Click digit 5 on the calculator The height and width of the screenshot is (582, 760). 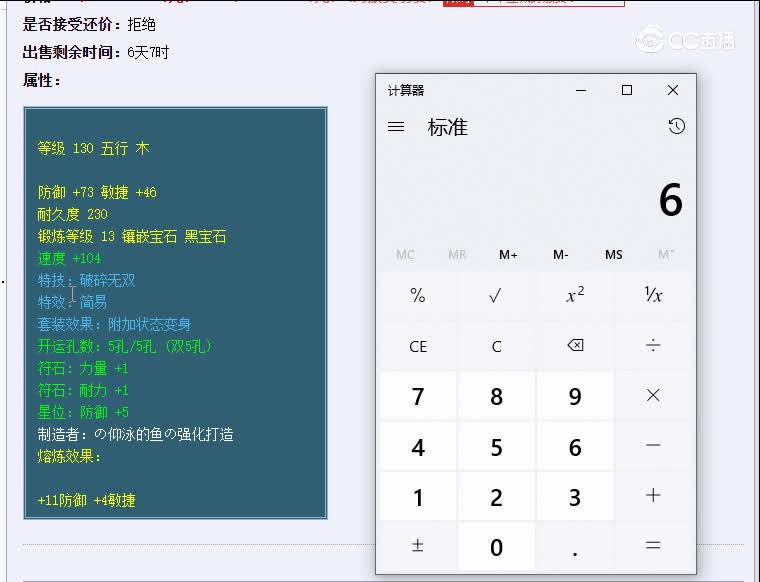pyautogui.click(x=496, y=445)
